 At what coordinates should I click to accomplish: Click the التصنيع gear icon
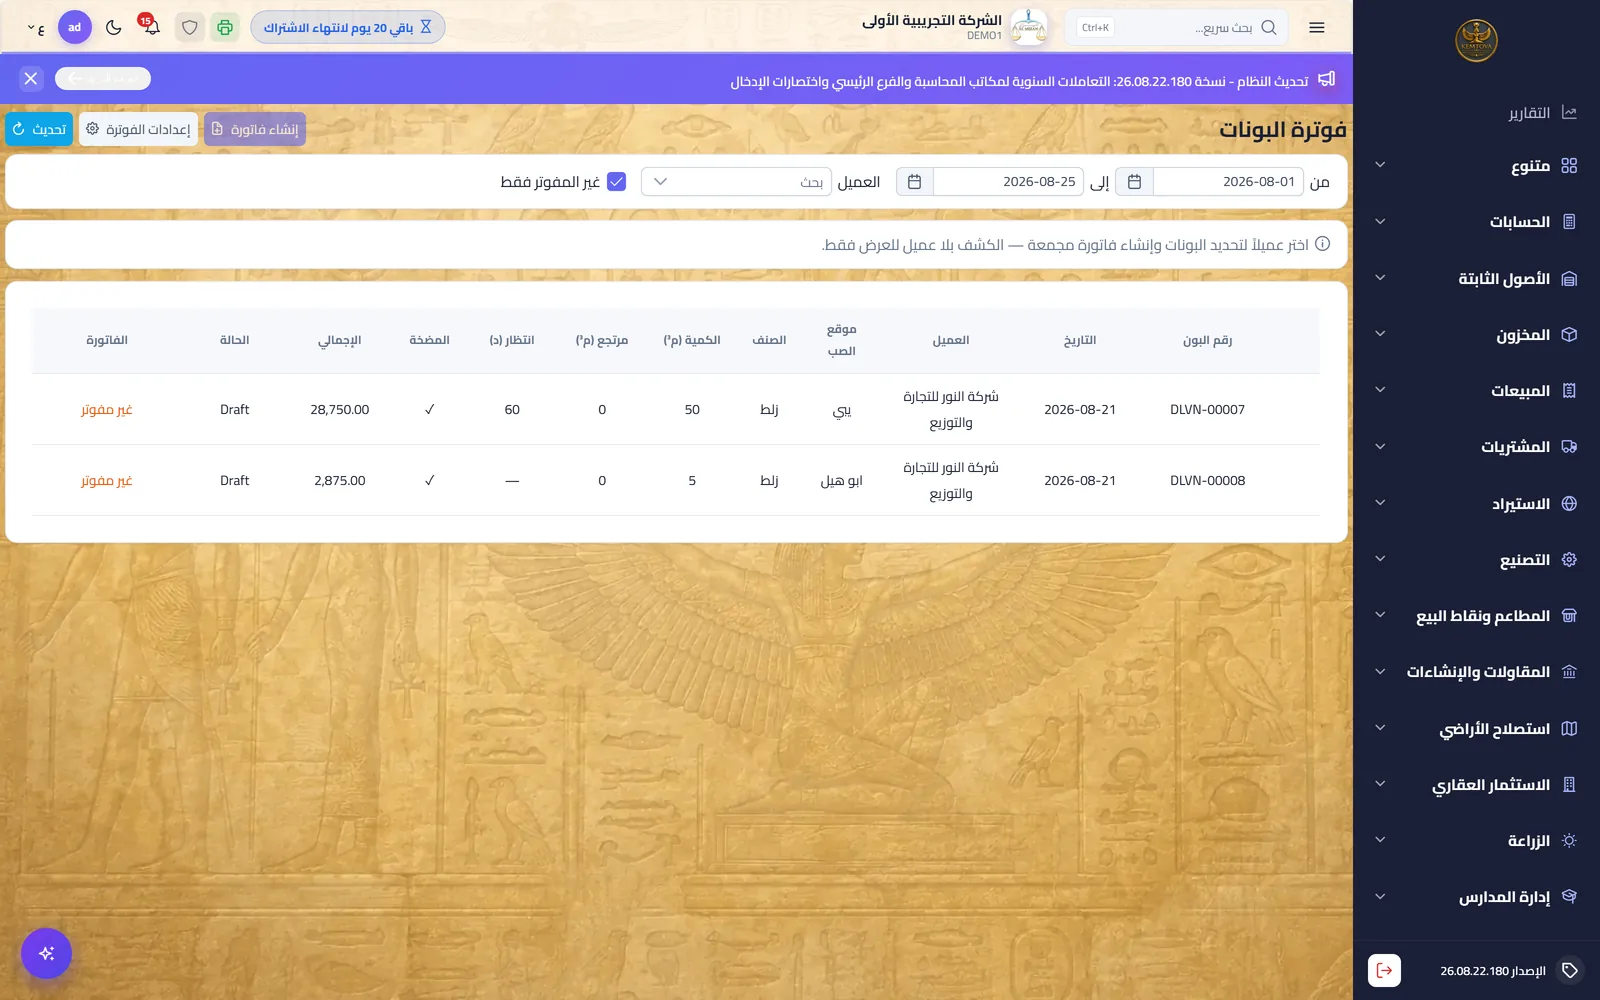tap(1569, 560)
